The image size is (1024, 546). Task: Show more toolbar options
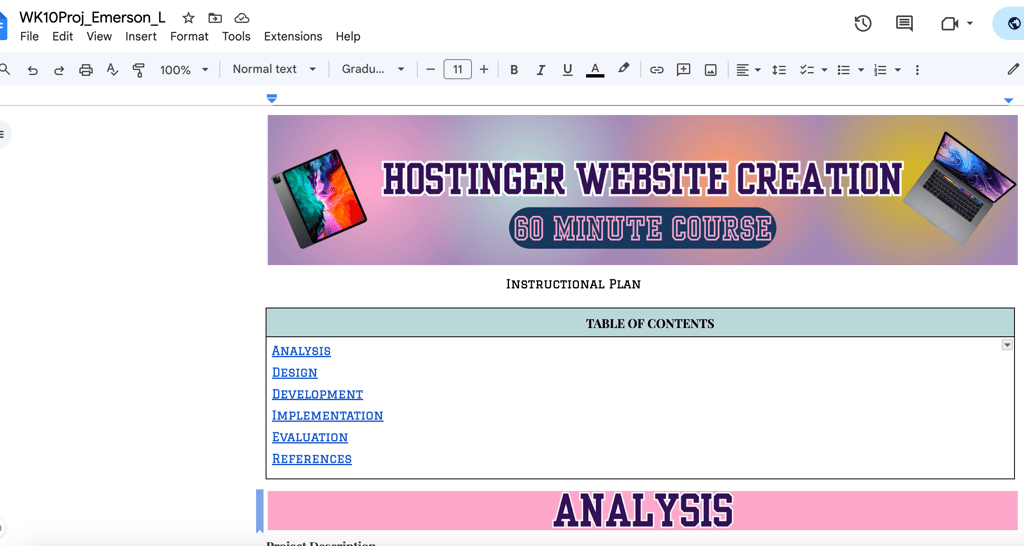(917, 70)
